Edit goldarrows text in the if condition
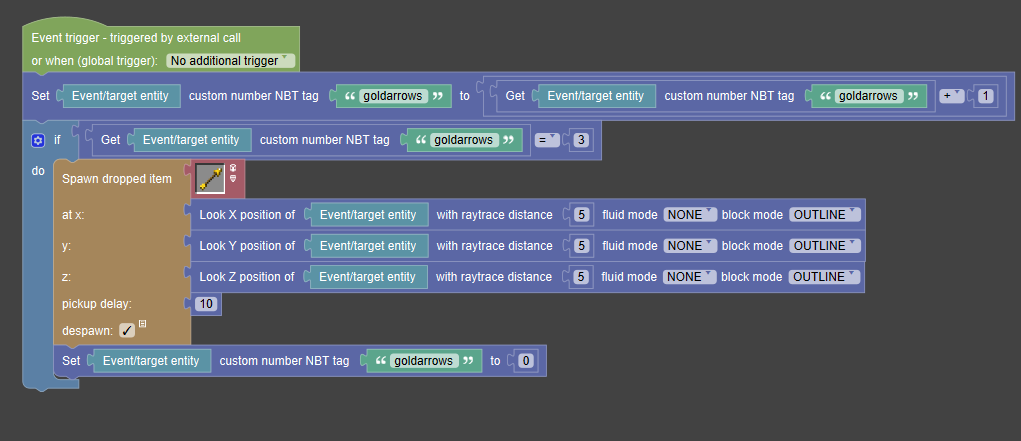1021x441 pixels. point(464,140)
